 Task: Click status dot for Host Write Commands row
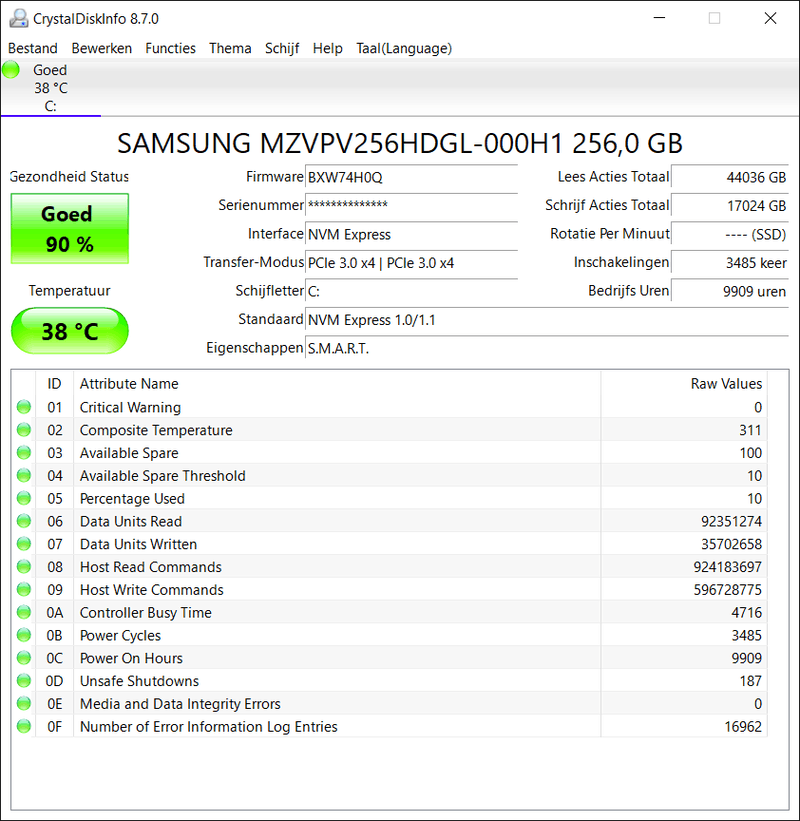click(x=24, y=590)
